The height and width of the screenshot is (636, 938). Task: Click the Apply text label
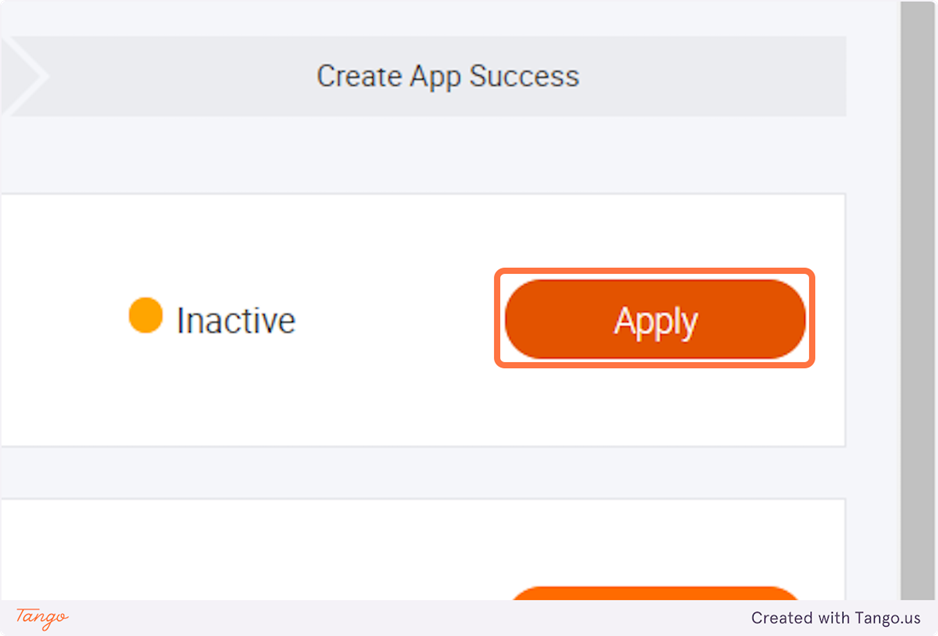point(655,321)
